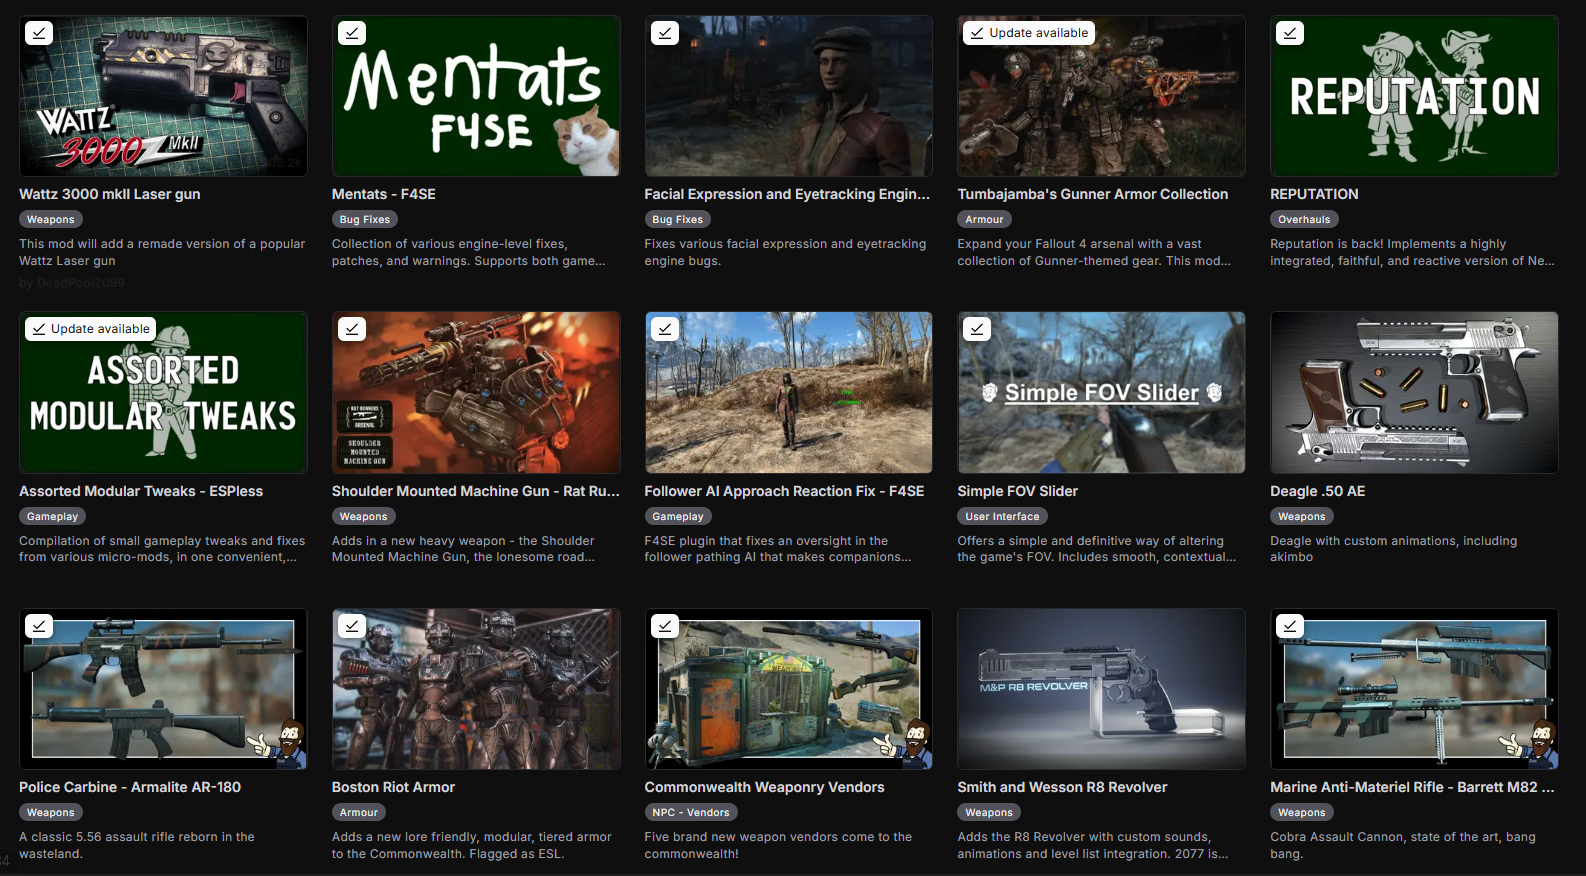
Task: Click checkmark icon on Boston Riot Armor card
Action: [x=352, y=626]
